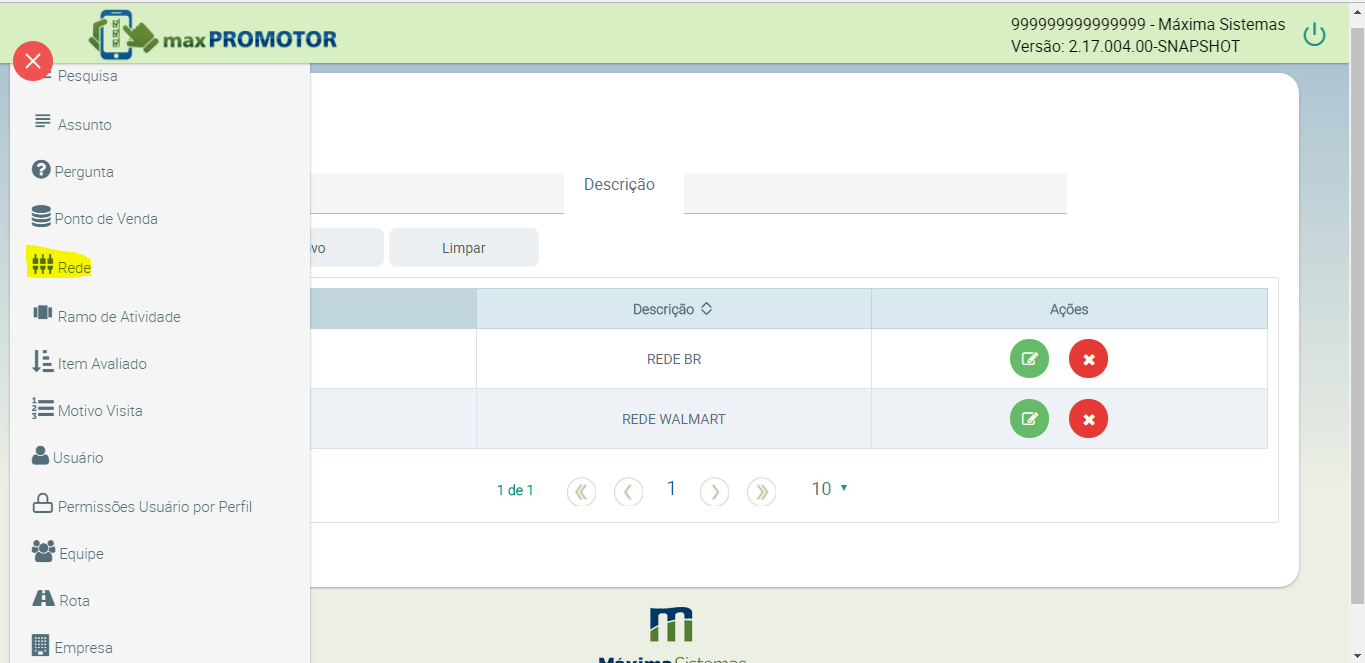Close the side menu with red X
The width and height of the screenshot is (1365, 663).
tap(33, 62)
